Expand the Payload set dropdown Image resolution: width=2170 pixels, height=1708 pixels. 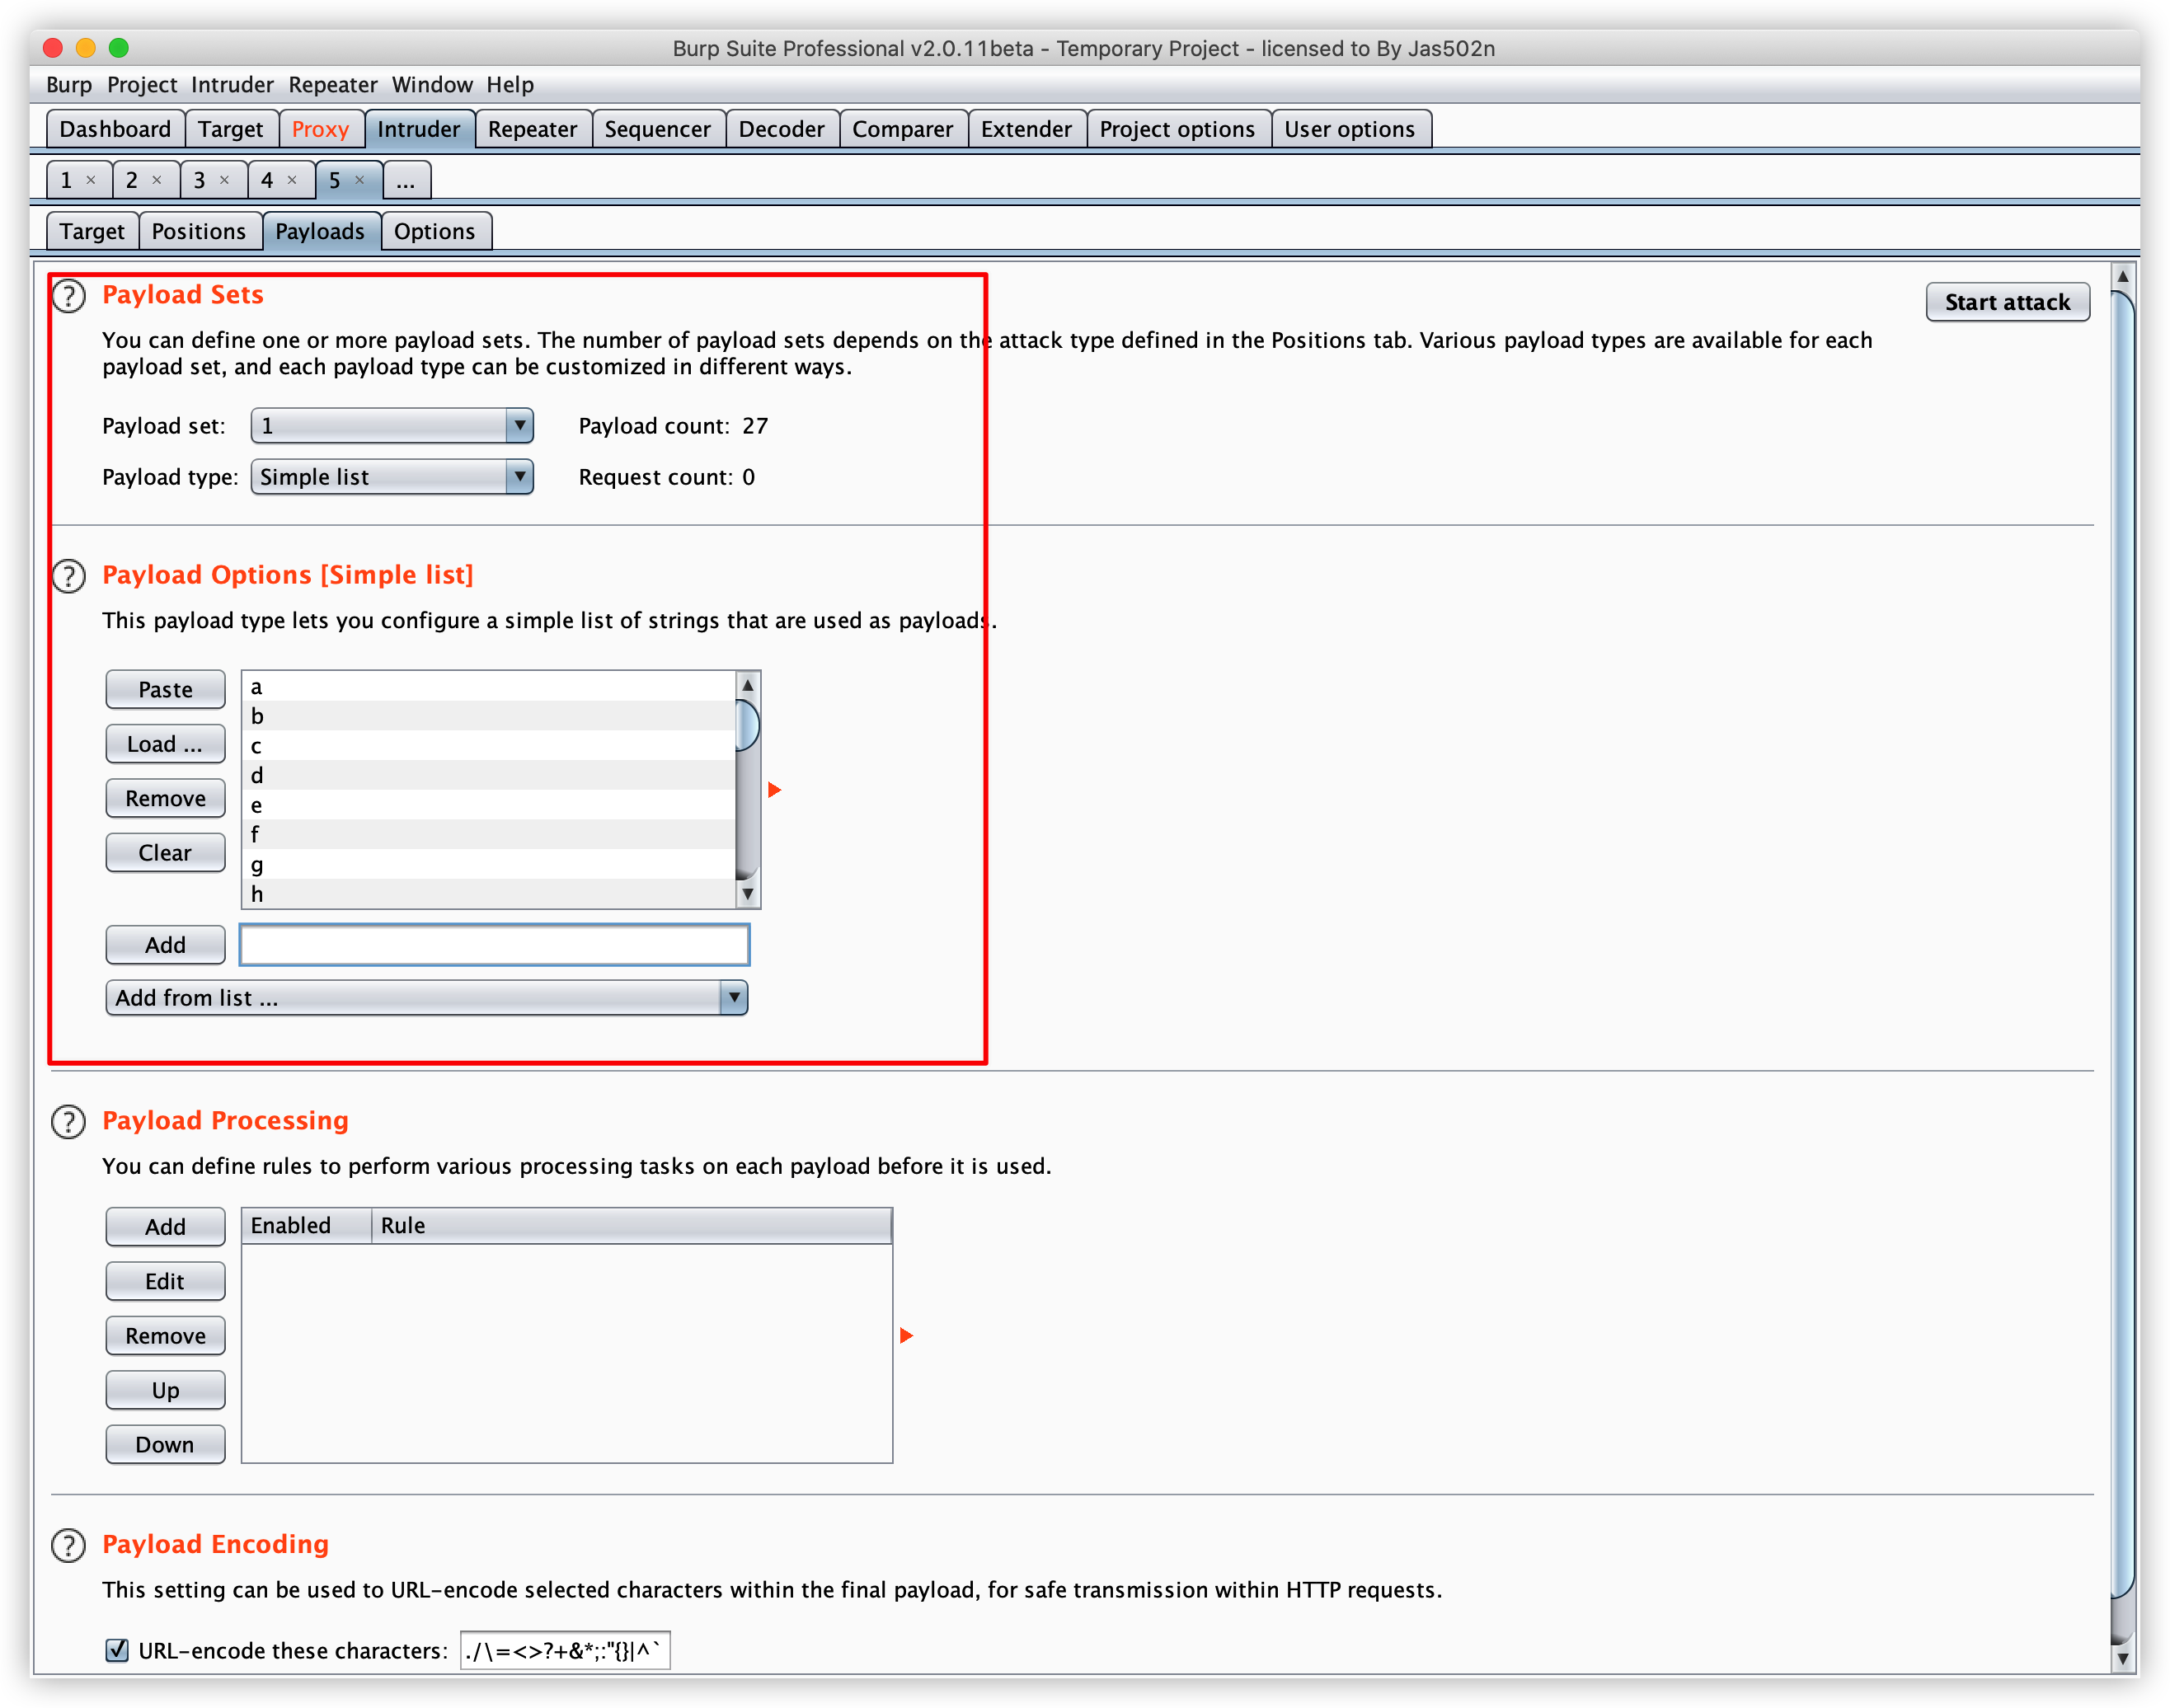(519, 426)
